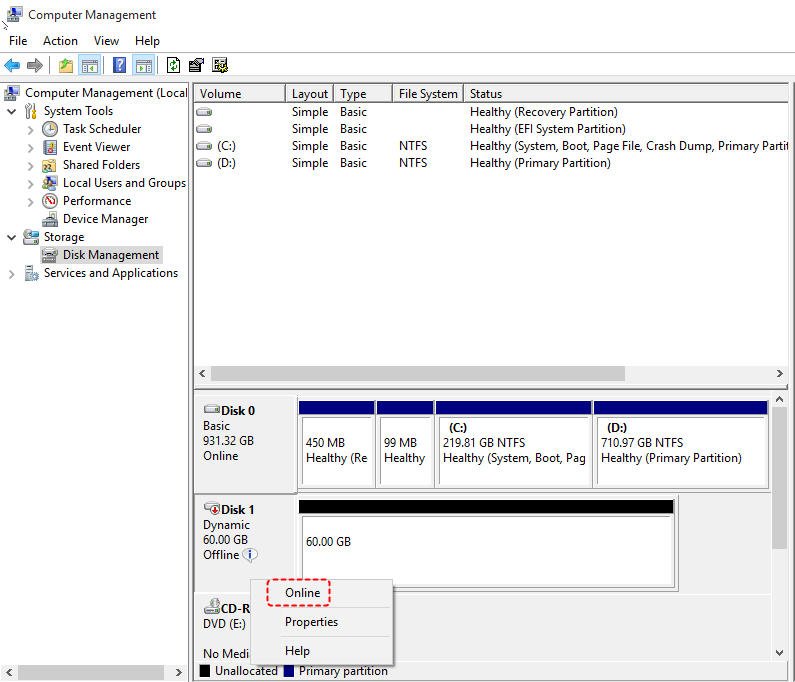Viewport: 795px width, 682px height.
Task: Collapse the System Tools node
Action: (x=12, y=111)
